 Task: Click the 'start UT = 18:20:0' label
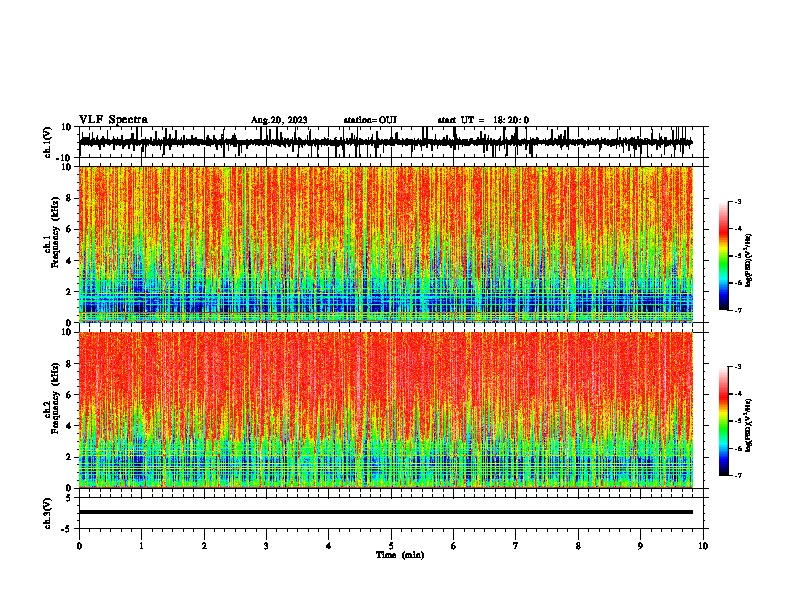coord(483,120)
